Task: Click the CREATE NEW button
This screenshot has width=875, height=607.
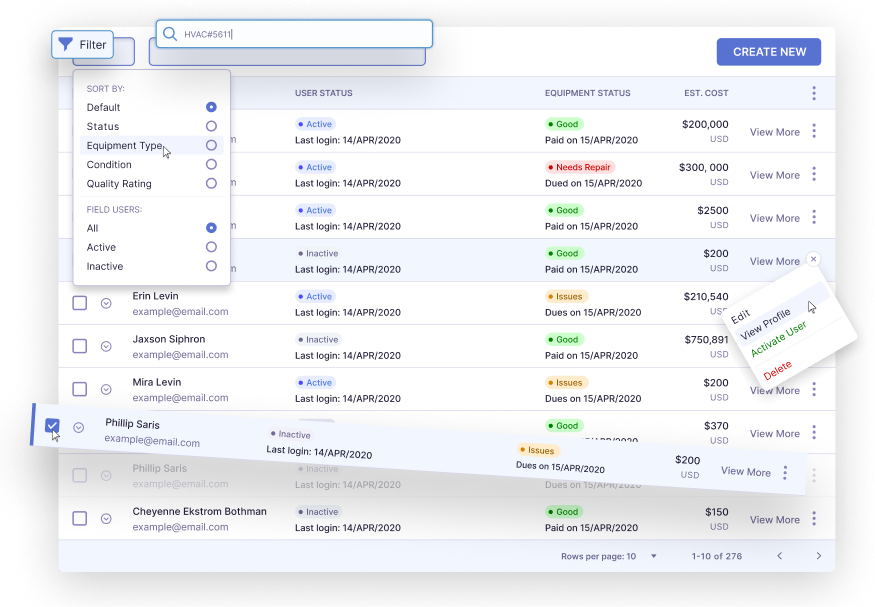Action: tap(768, 52)
